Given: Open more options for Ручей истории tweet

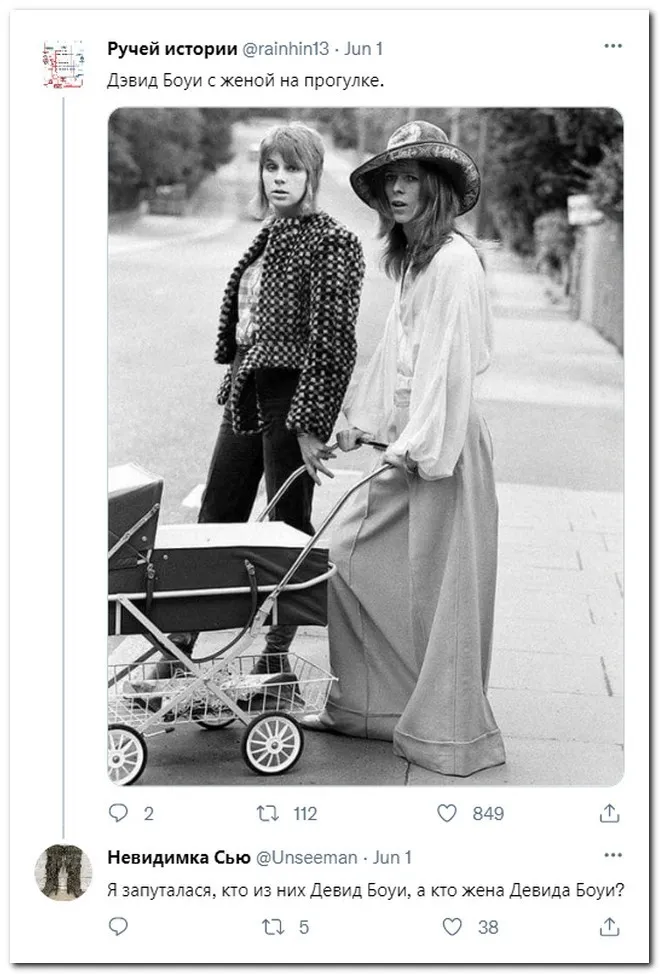Looking at the screenshot, I should [x=613, y=46].
